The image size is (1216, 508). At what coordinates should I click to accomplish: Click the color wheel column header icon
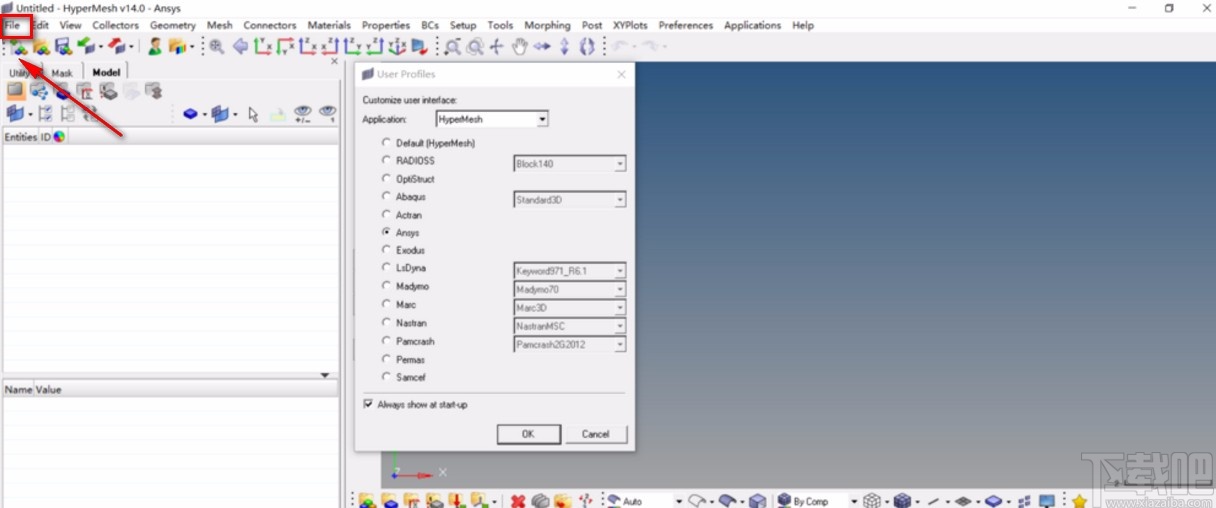[x=59, y=137]
